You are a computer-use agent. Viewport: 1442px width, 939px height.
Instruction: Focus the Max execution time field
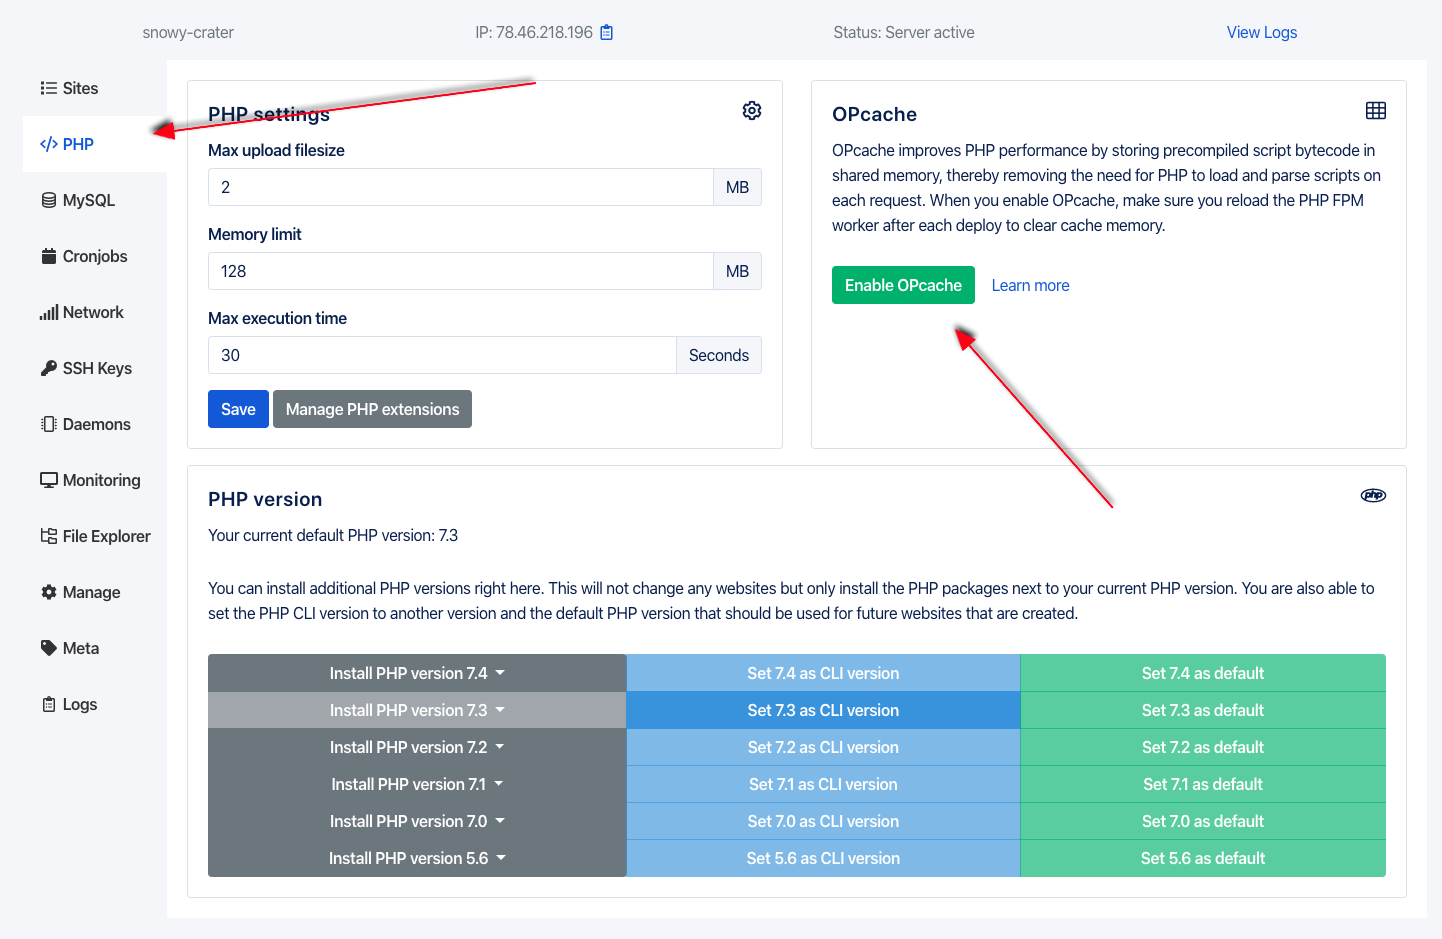[x=442, y=355]
